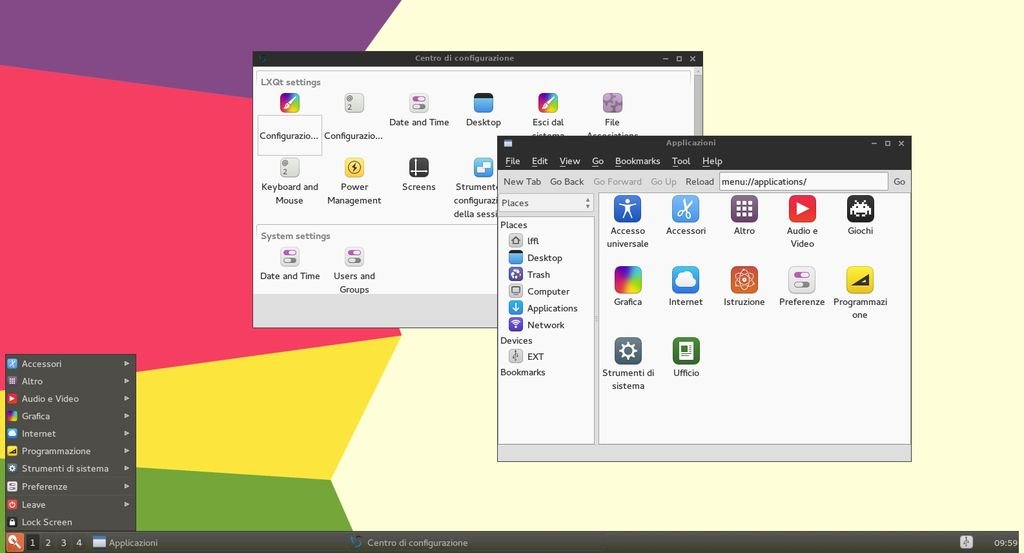The height and width of the screenshot is (553, 1024).
Task: Open the Accesso universale category icon
Action: coord(627,209)
